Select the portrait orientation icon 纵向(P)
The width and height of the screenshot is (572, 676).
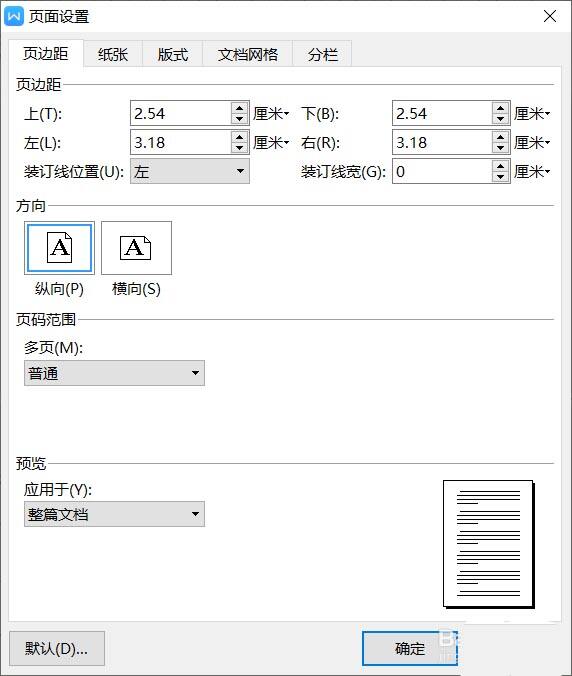pyautogui.click(x=59, y=248)
